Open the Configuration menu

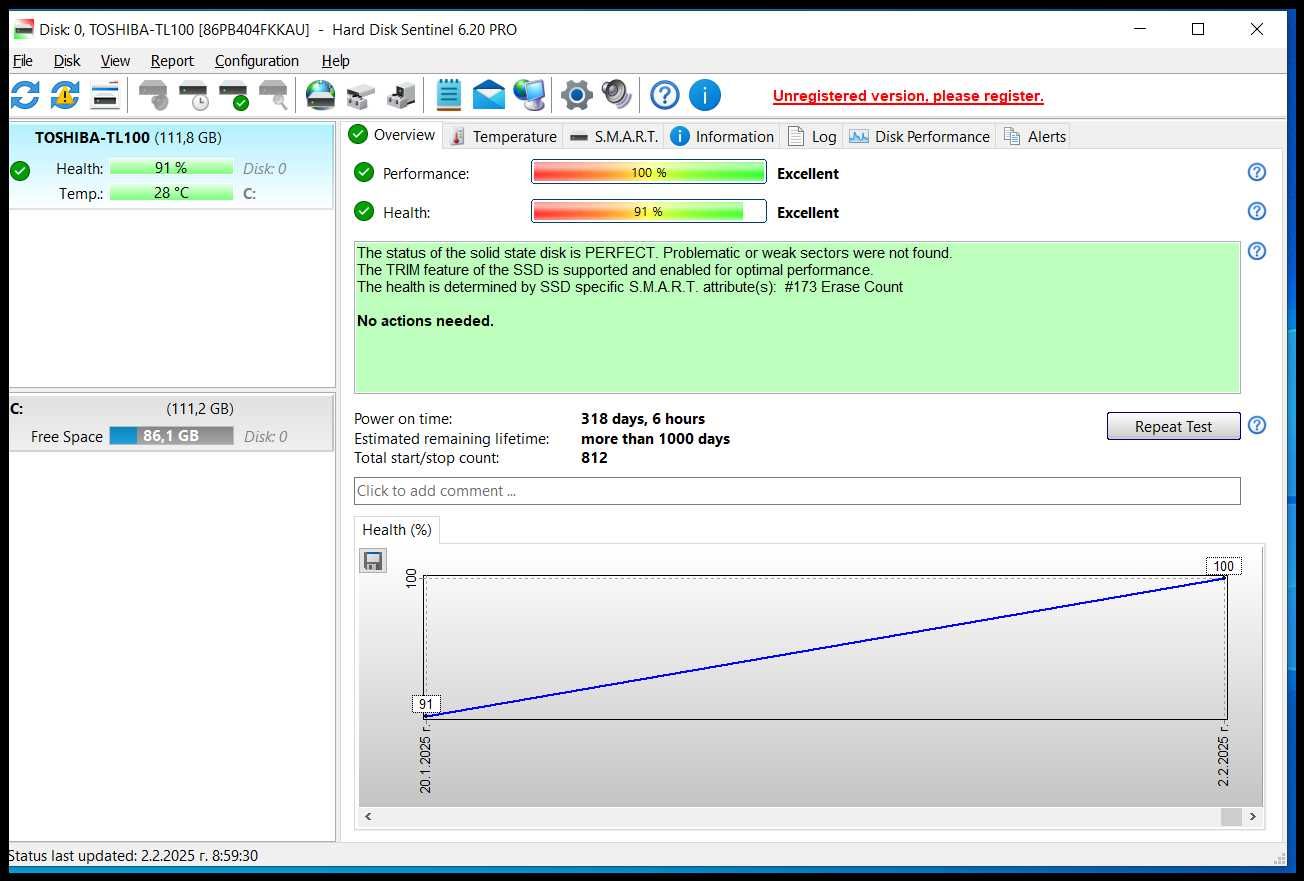(257, 61)
